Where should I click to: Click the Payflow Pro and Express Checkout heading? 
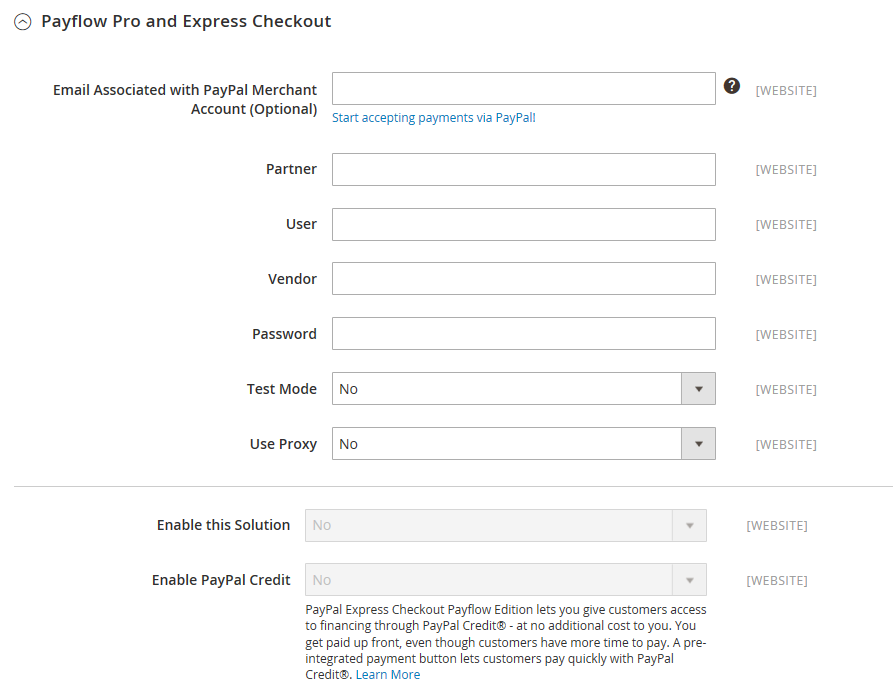click(x=186, y=20)
